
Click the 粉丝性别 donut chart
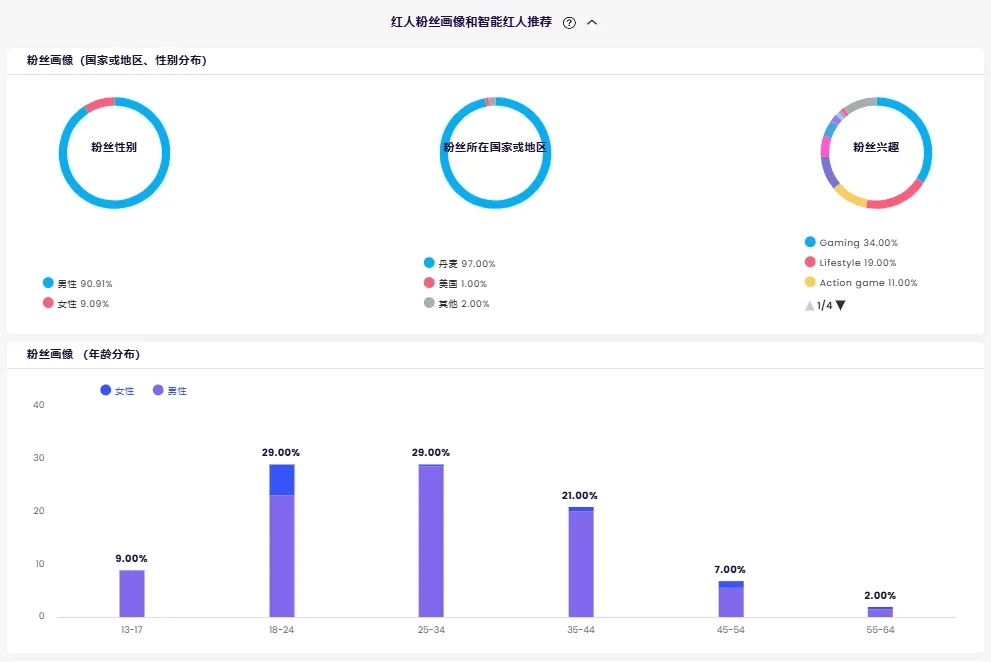[x=114, y=152]
